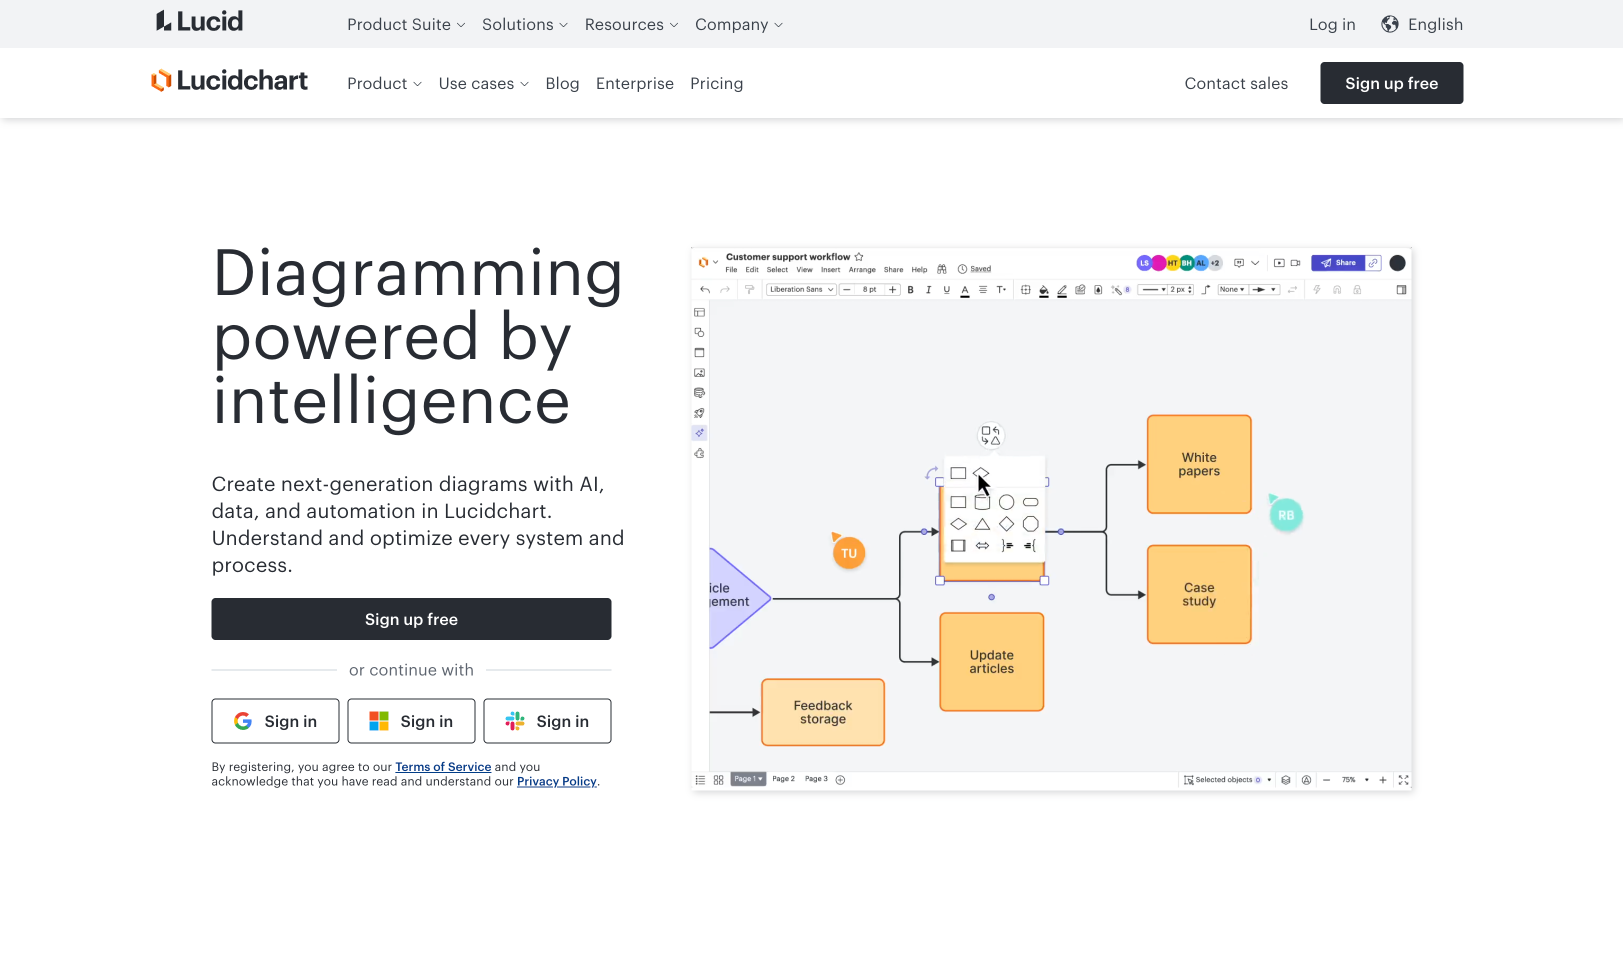1623x971 pixels.
Task: Click the White papers shape in diagram
Action: pyautogui.click(x=1199, y=465)
